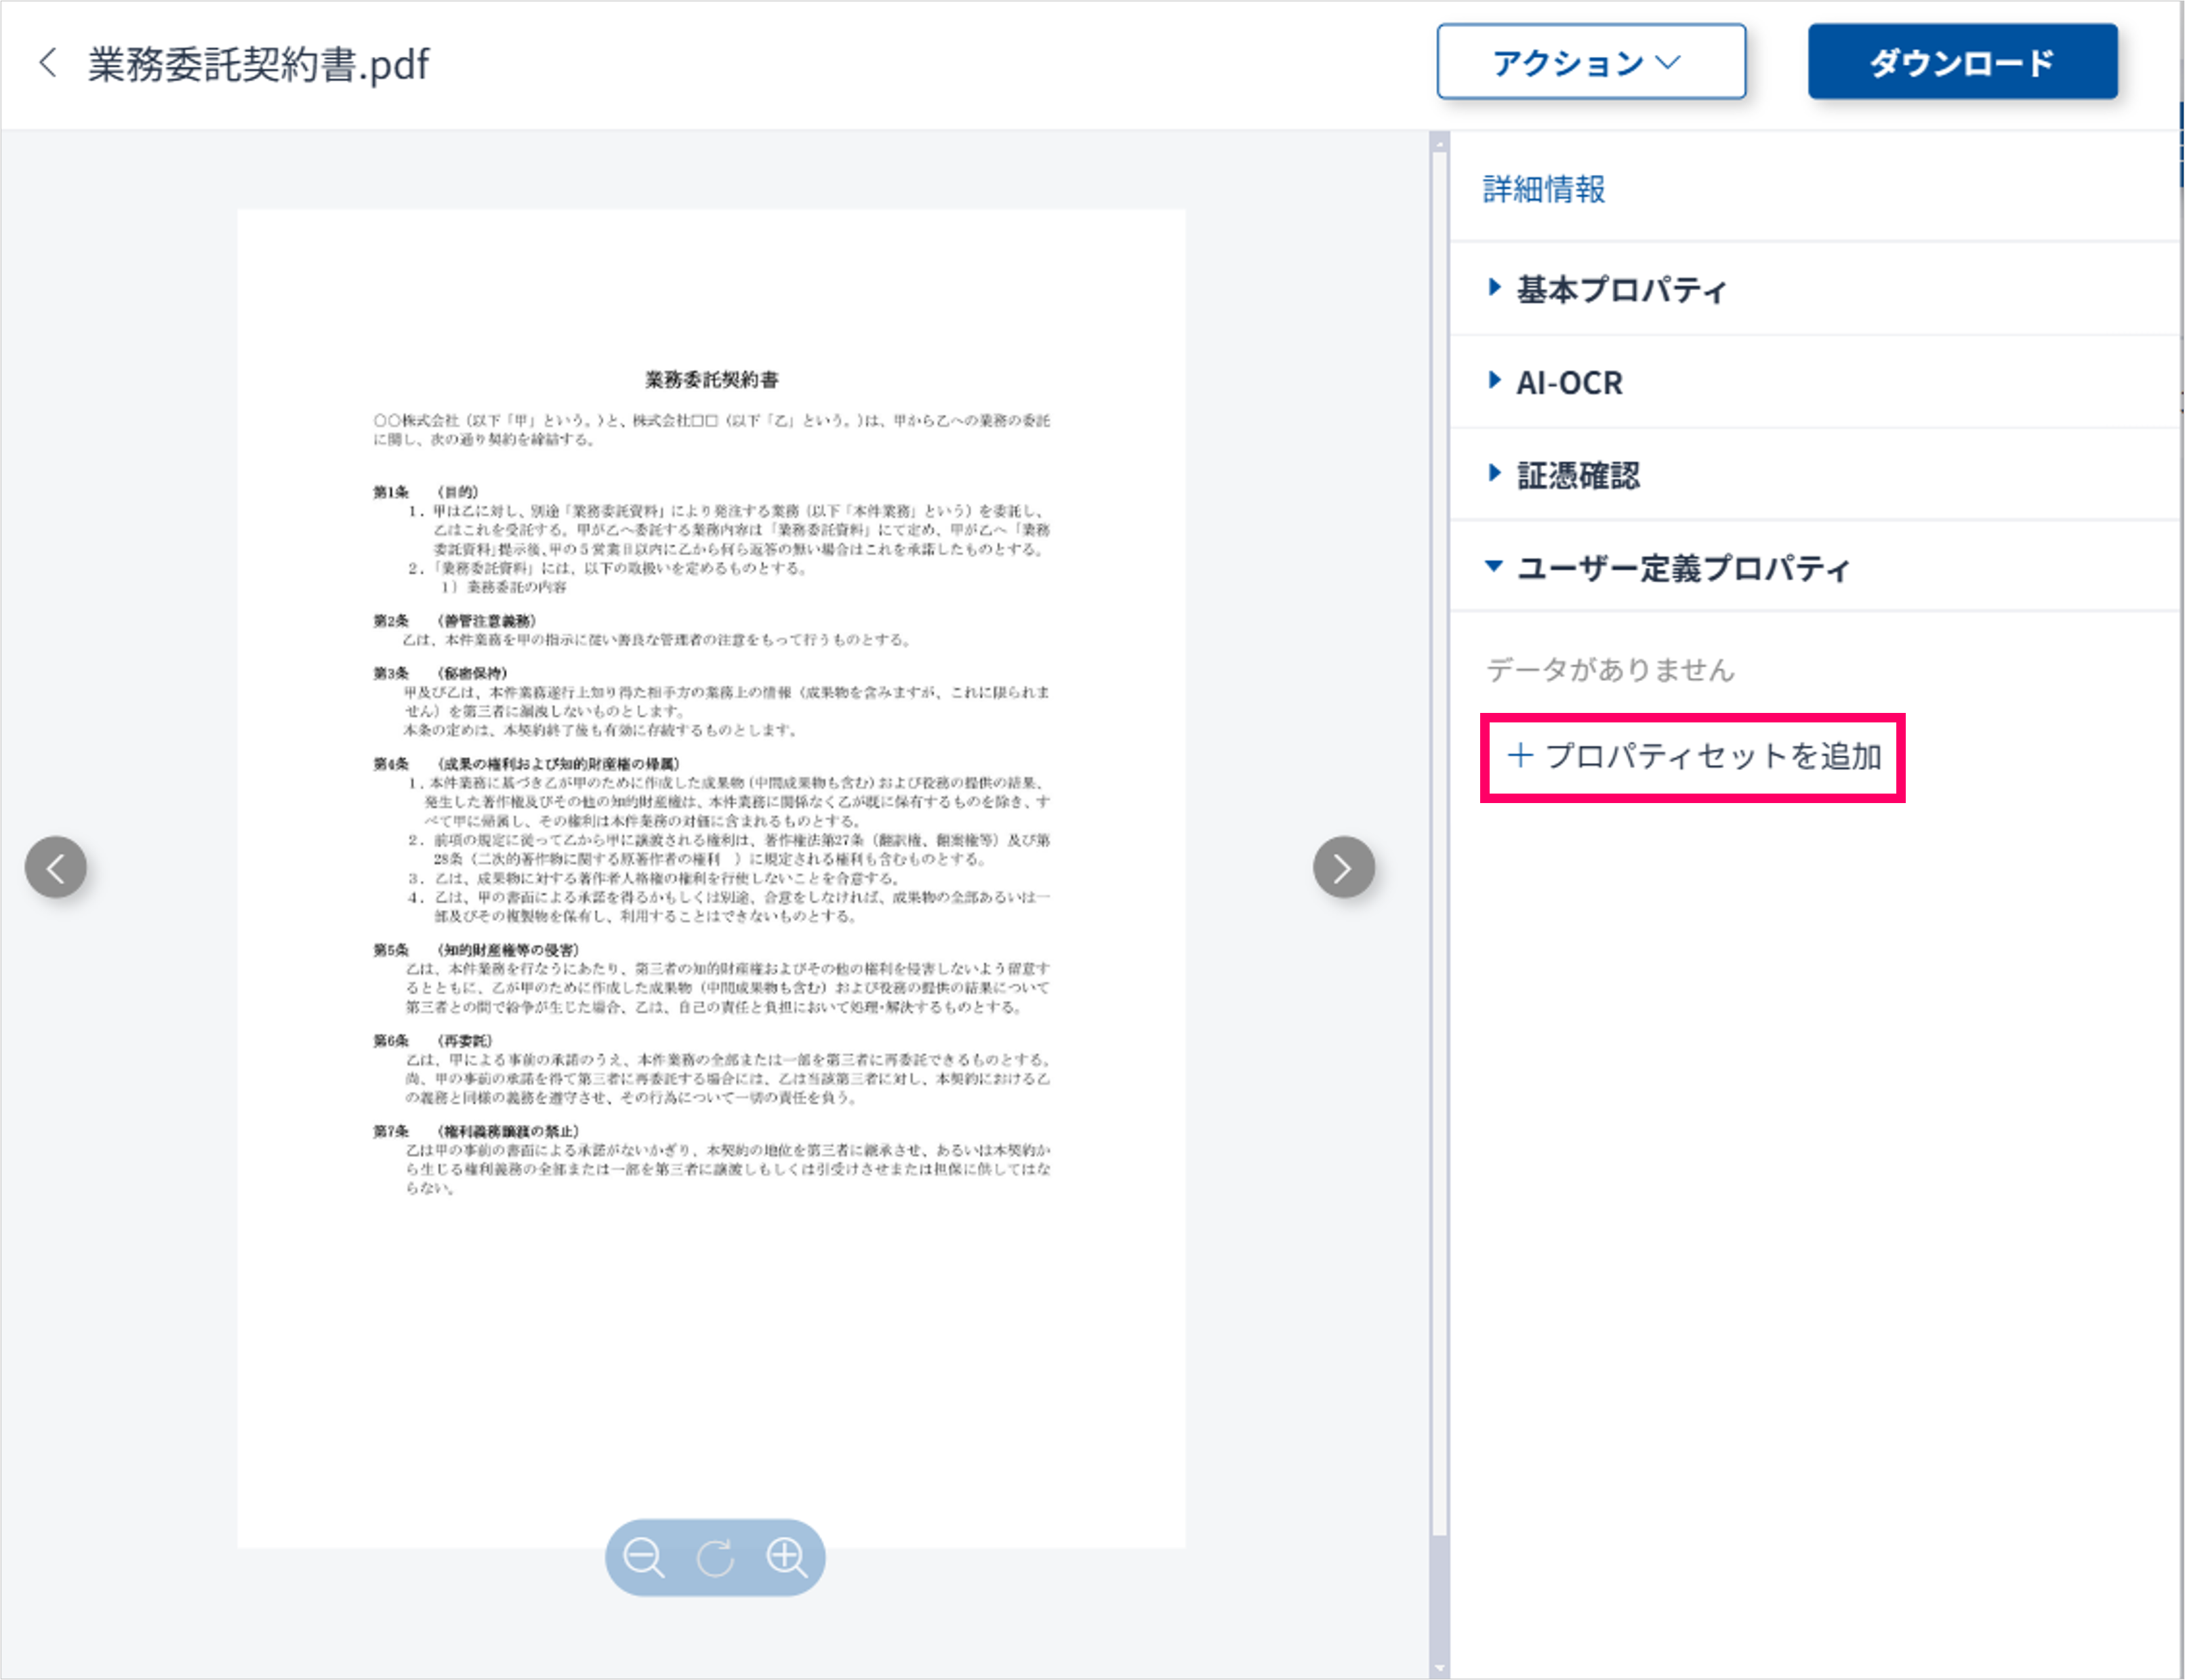Select the 詳細情報 tab
This screenshot has width=2185, height=1680.
point(1544,188)
